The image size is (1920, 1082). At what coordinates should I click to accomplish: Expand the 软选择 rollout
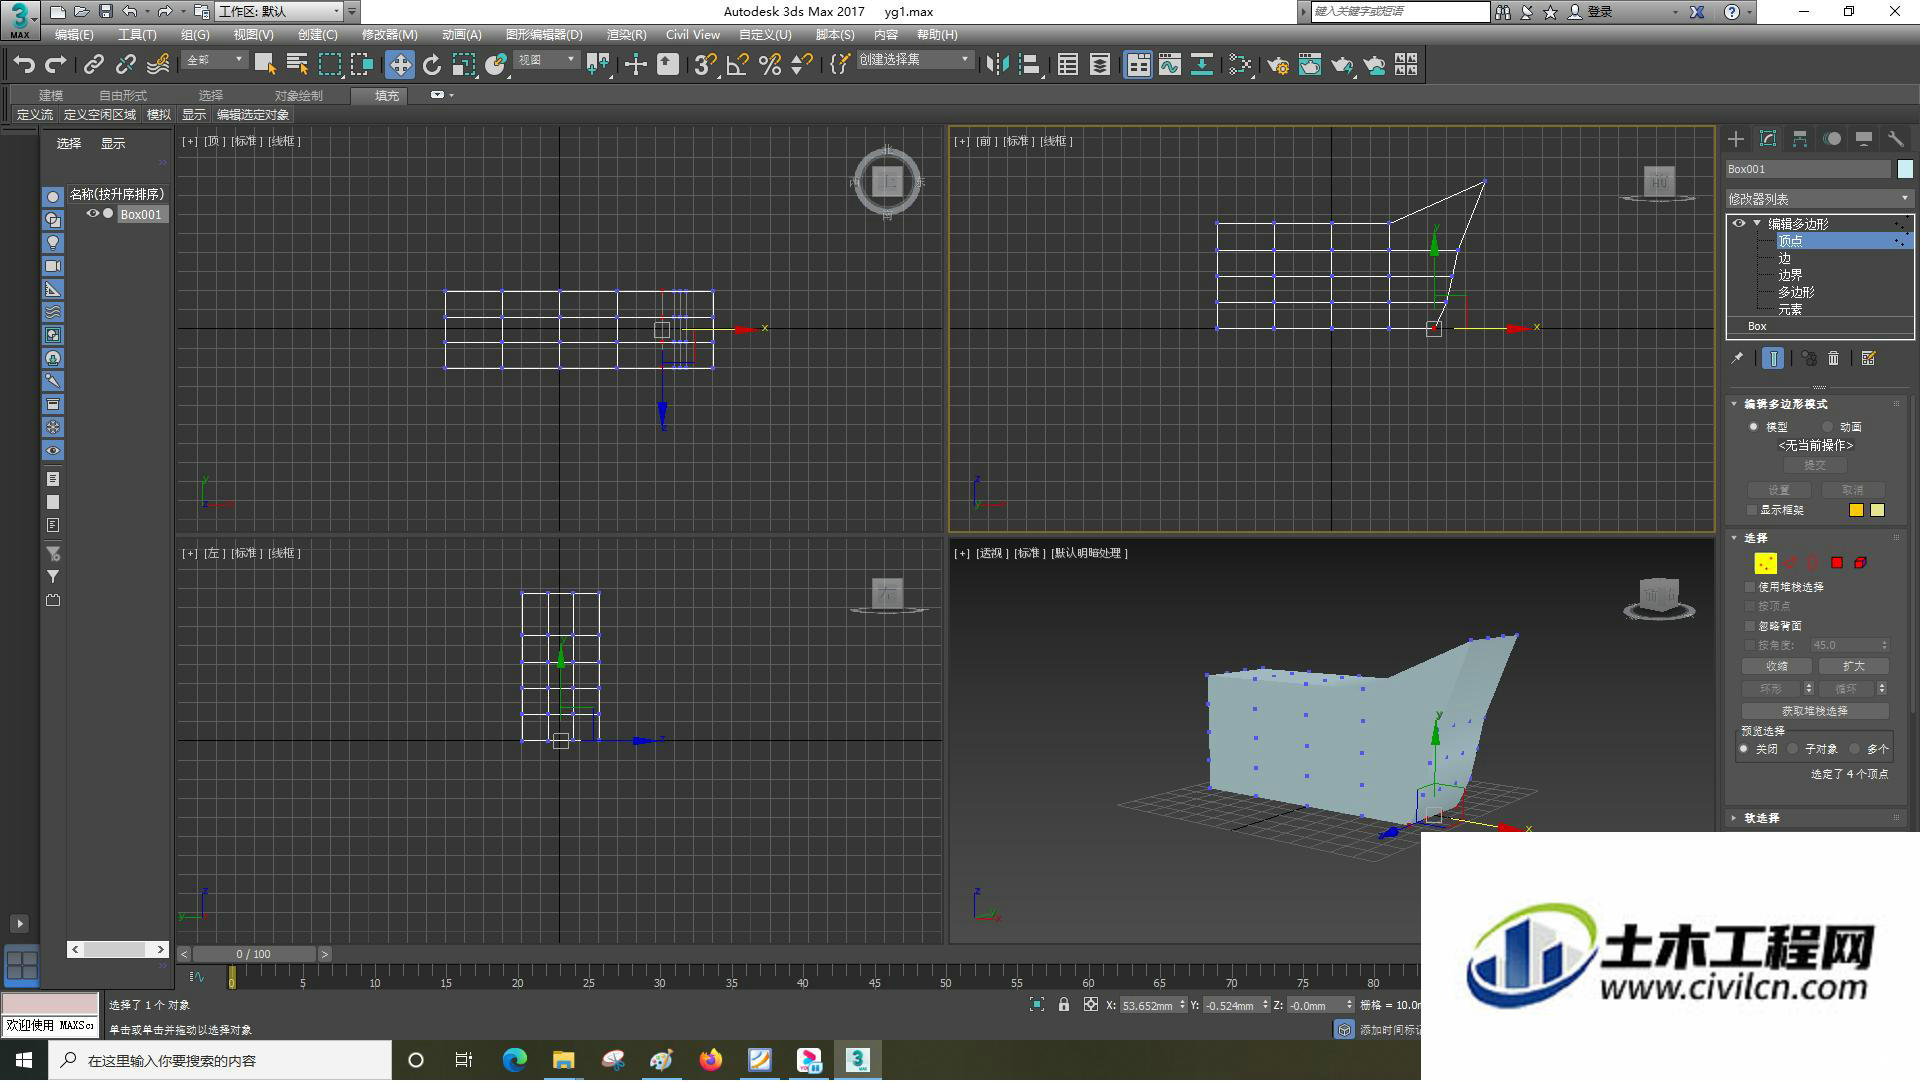pos(1734,818)
